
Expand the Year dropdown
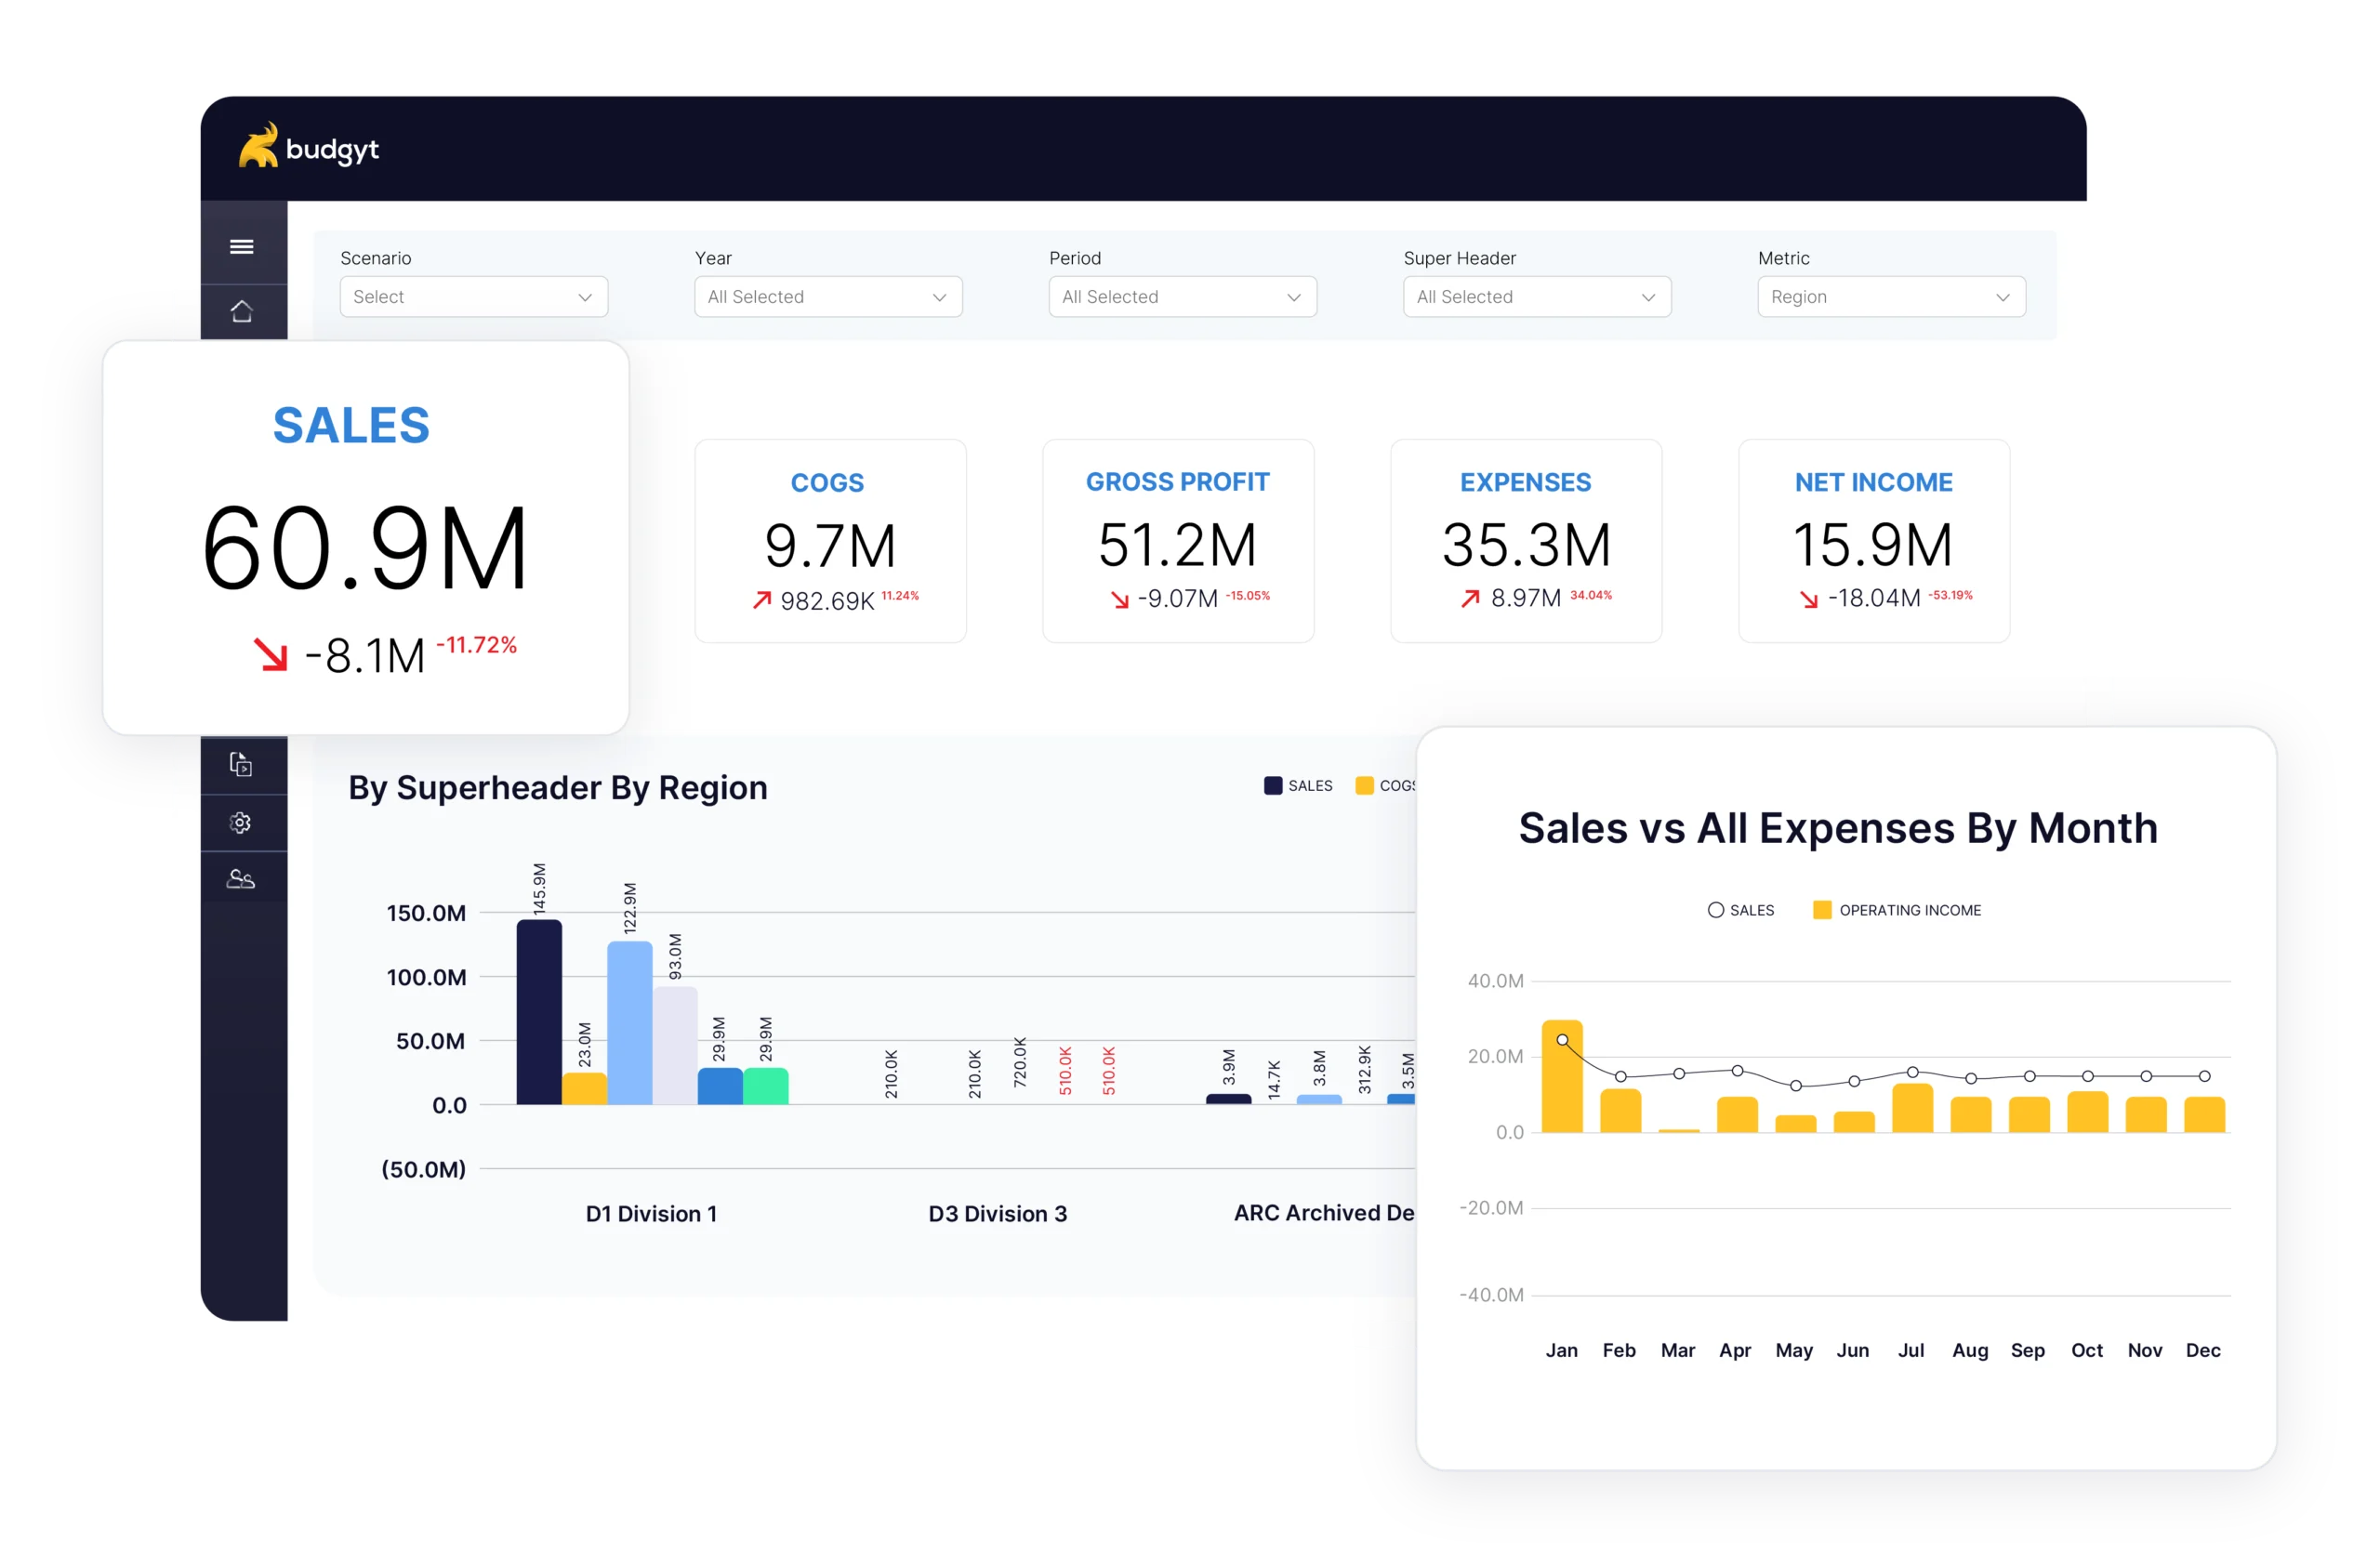coord(827,297)
